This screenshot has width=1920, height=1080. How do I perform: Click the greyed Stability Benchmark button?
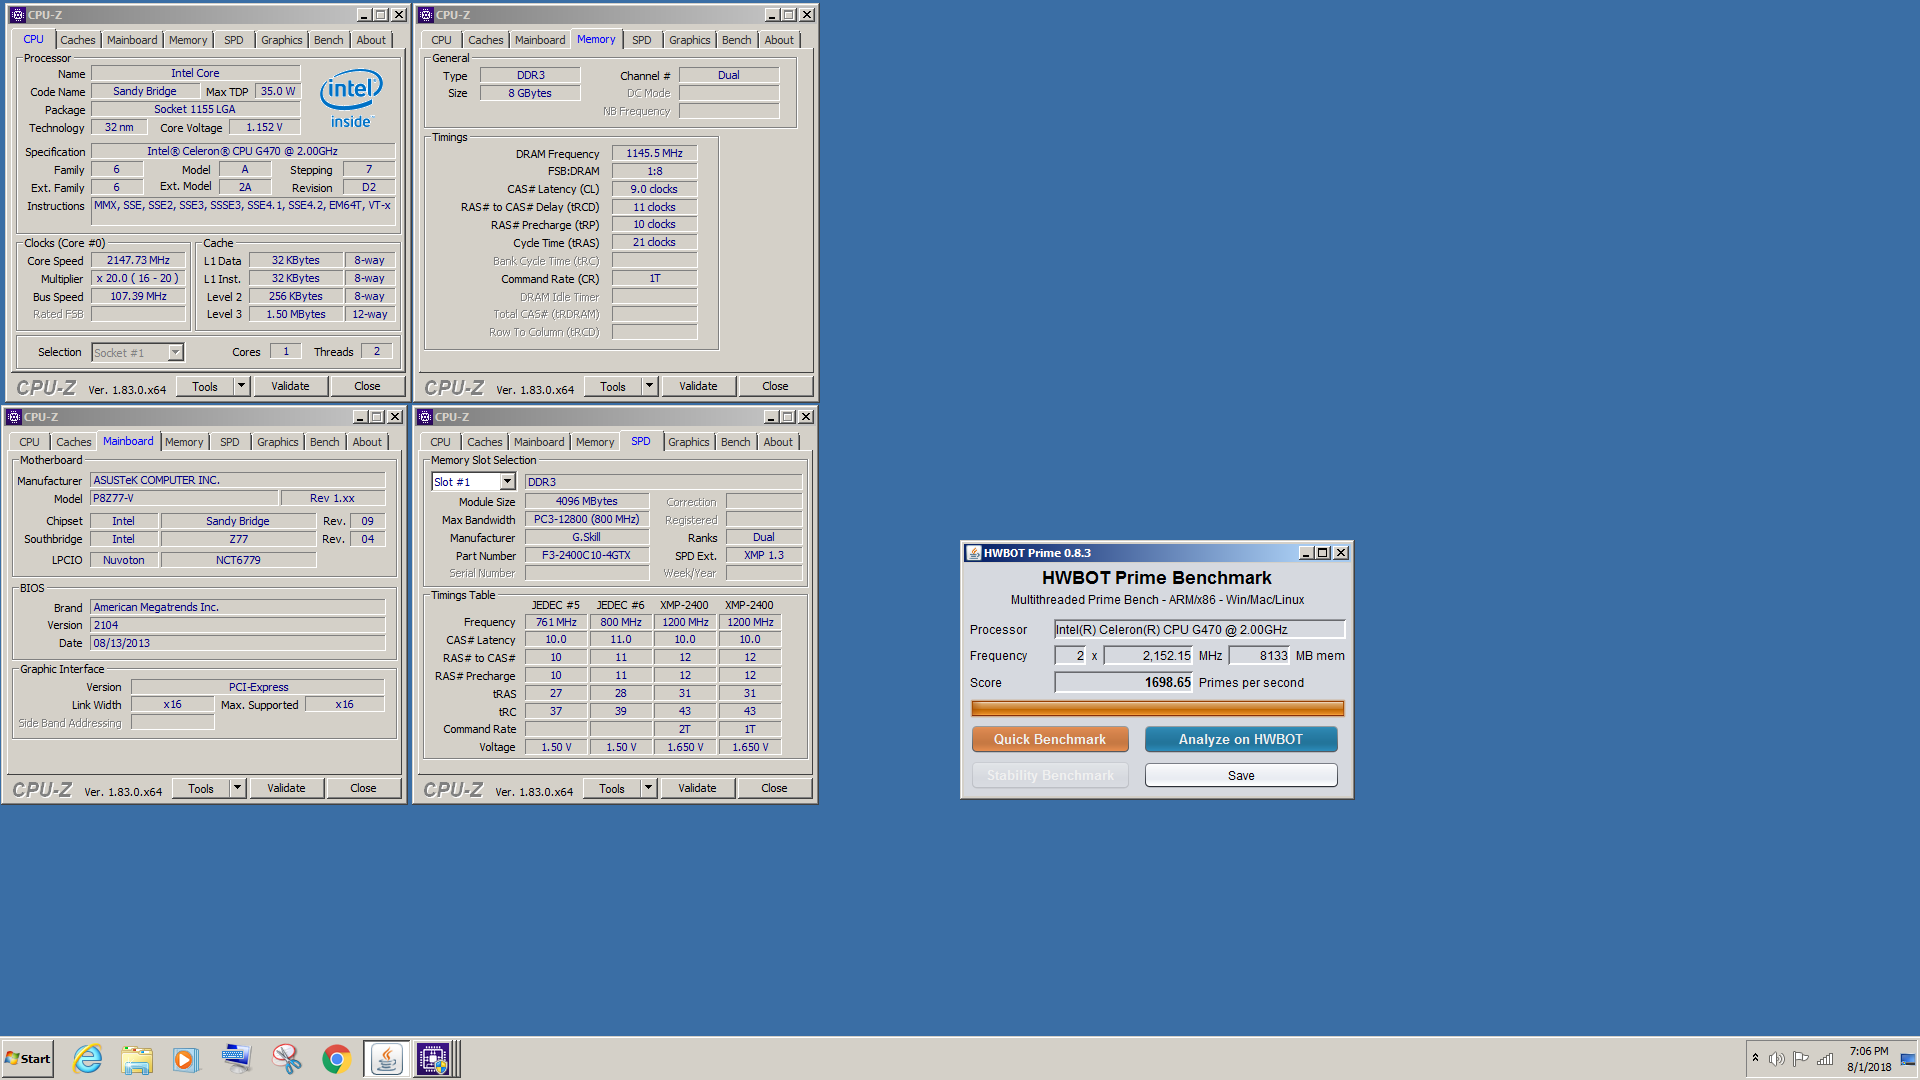click(x=1050, y=775)
